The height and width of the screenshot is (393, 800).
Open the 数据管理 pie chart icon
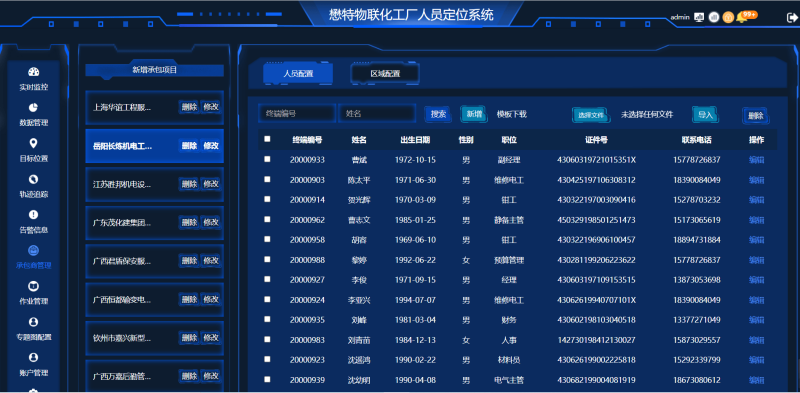point(34,108)
